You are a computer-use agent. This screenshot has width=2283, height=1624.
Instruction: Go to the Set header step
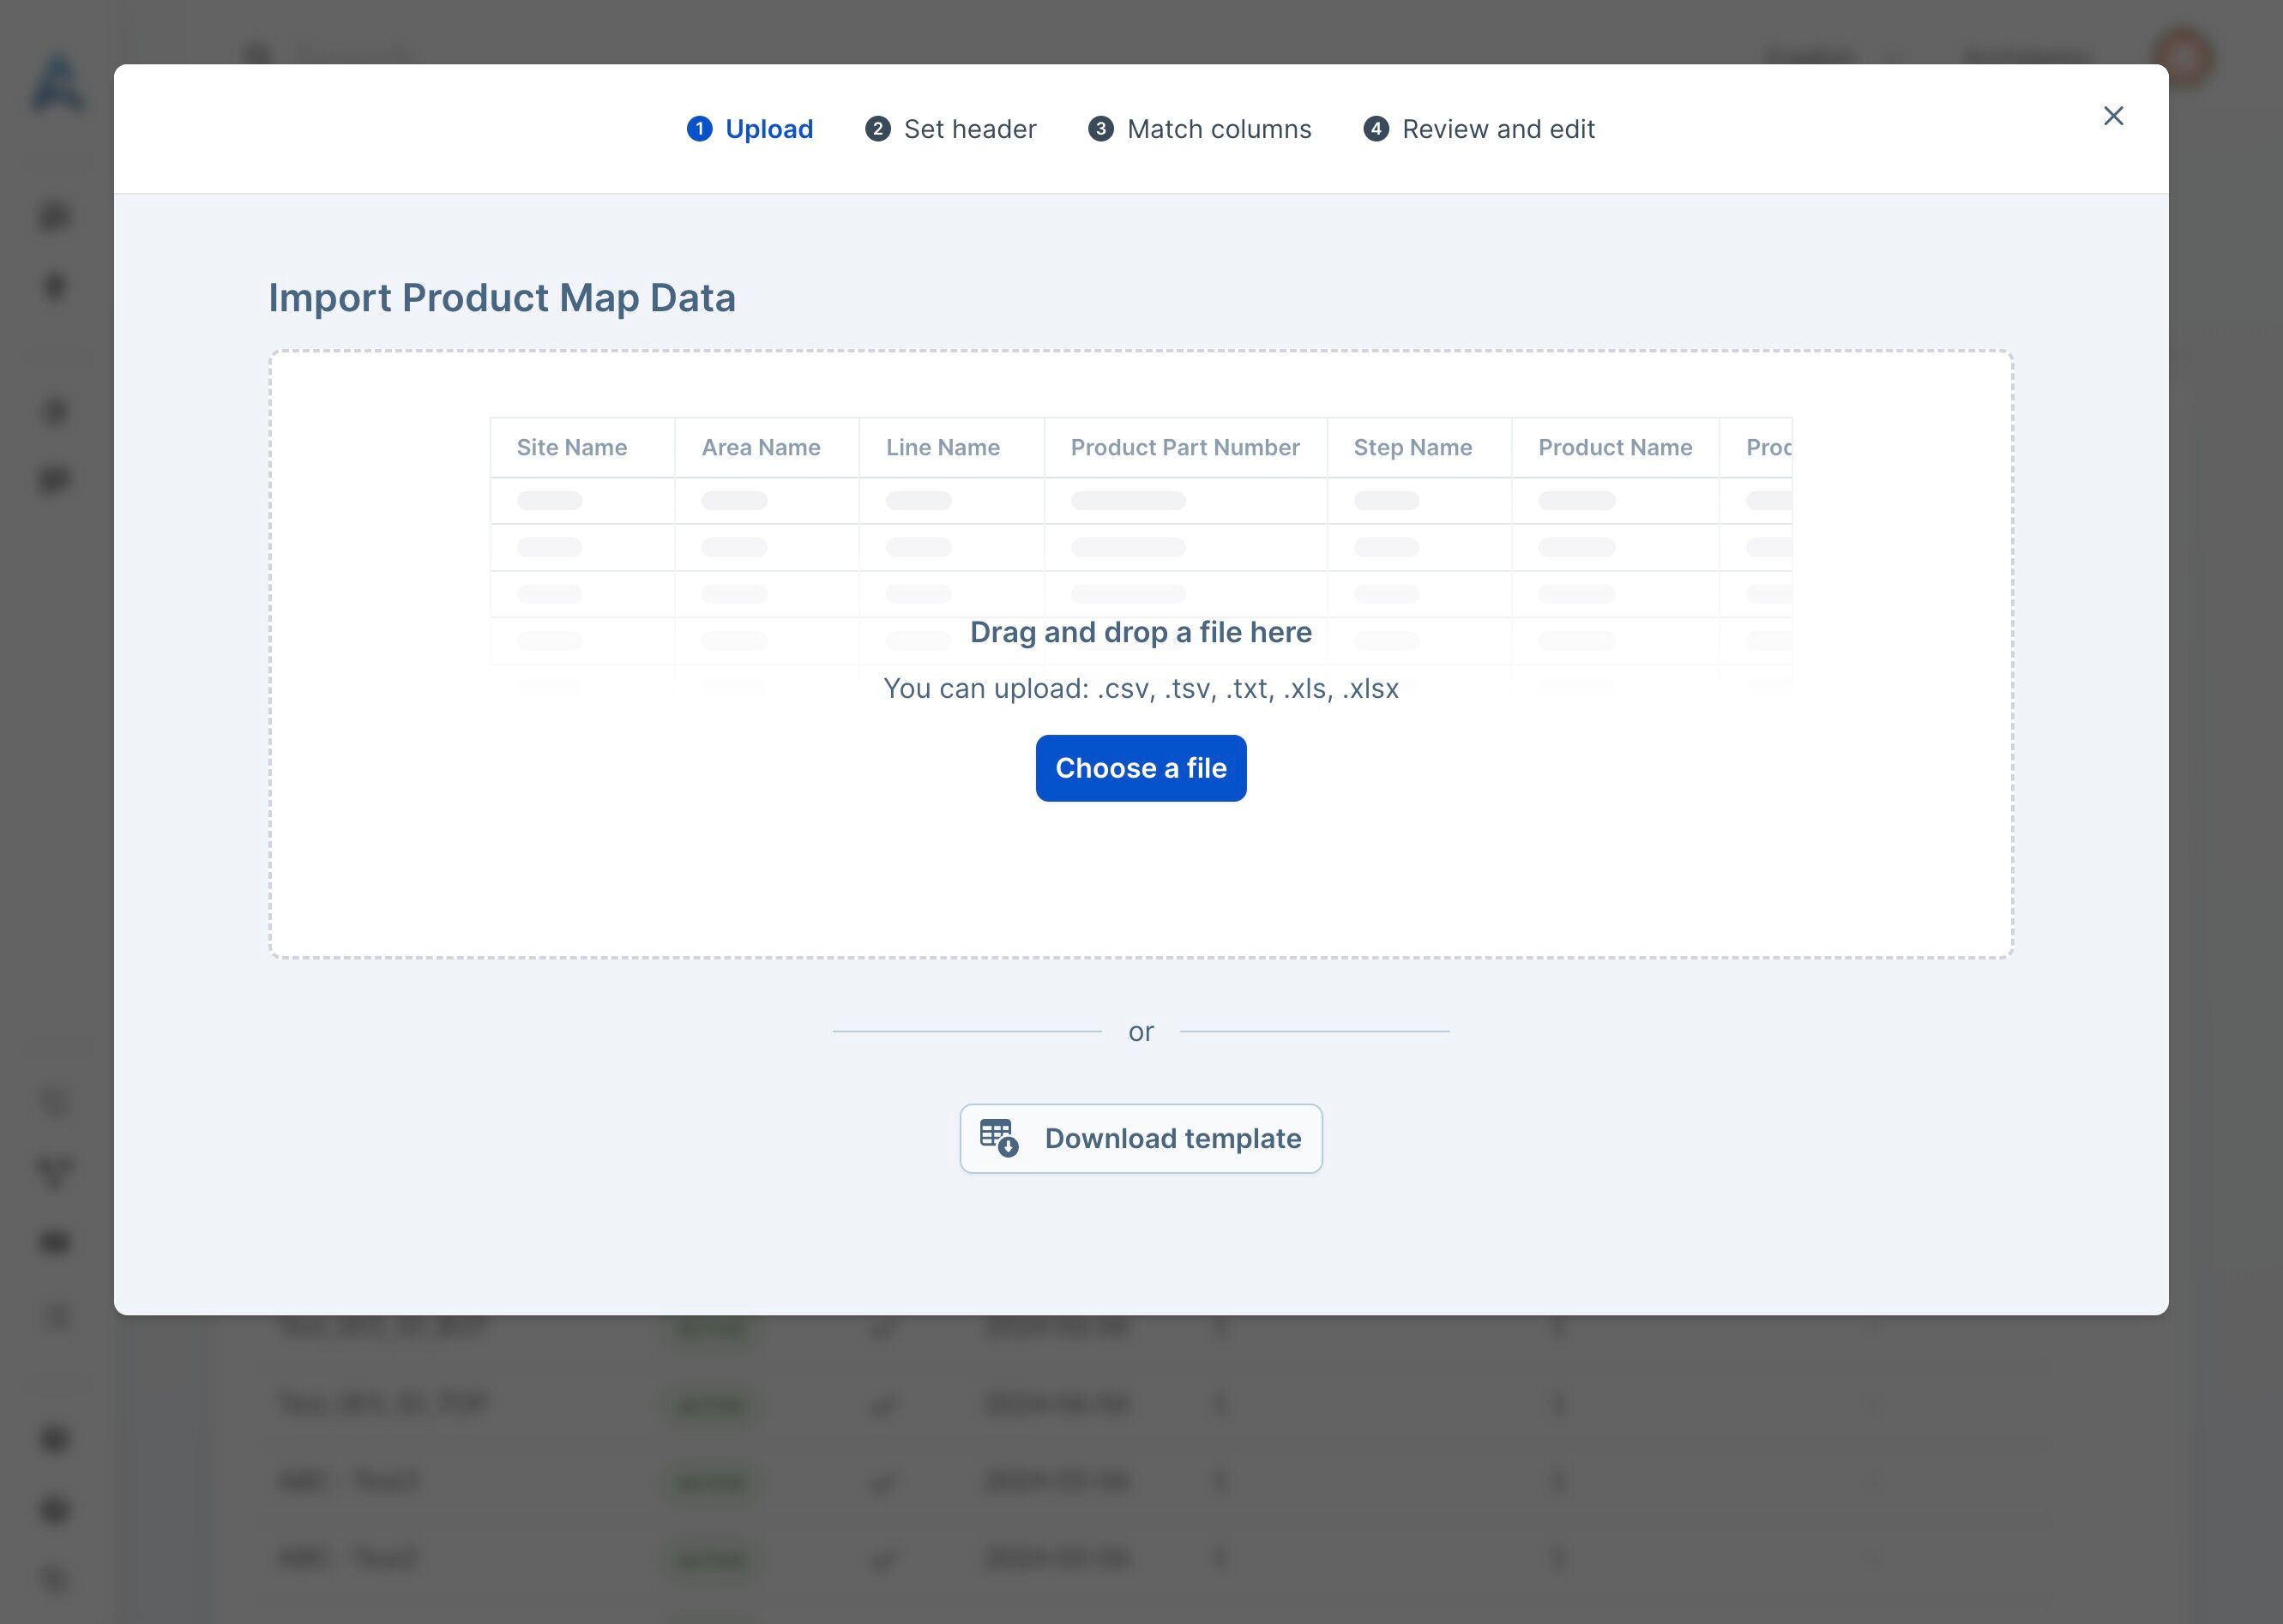(x=969, y=129)
